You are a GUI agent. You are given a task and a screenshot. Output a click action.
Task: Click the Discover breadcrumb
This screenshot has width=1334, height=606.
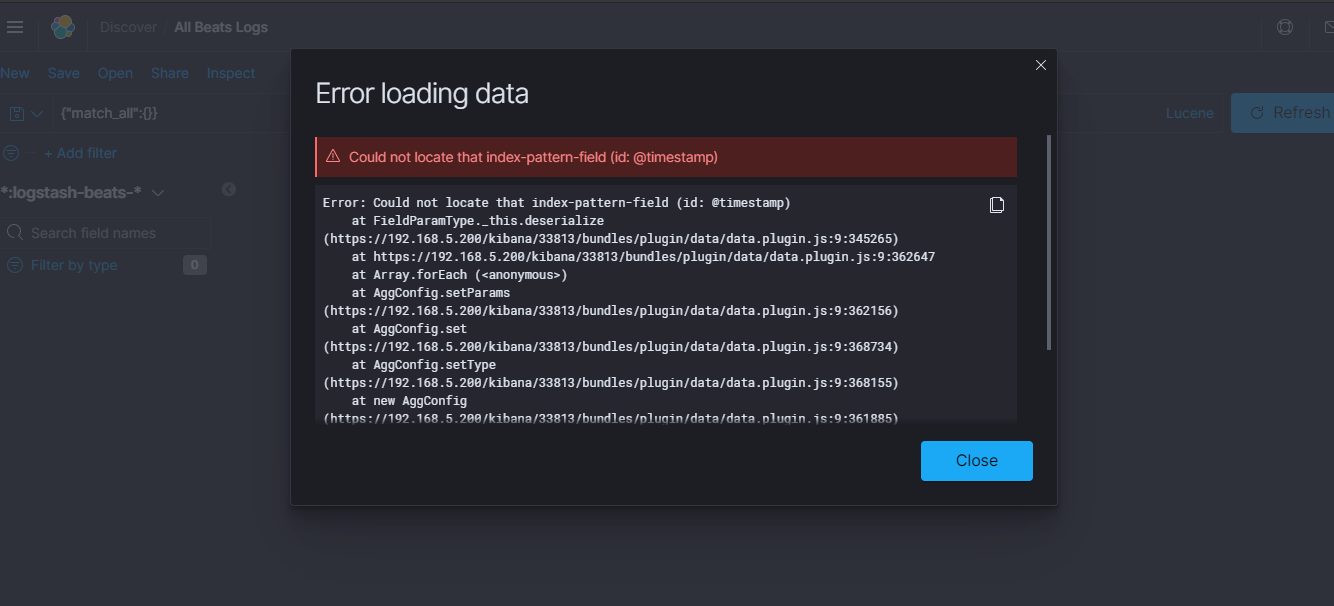[128, 26]
